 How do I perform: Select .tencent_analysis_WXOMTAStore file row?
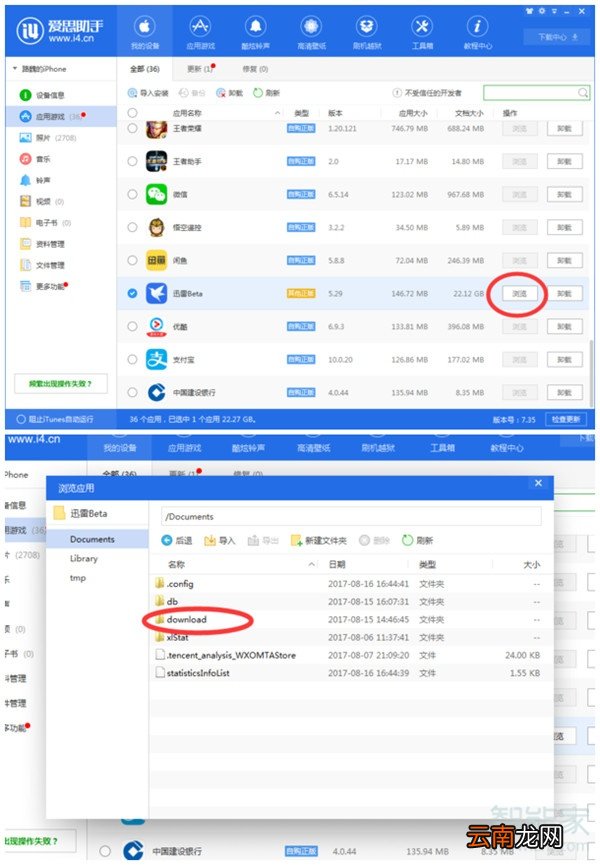(x=350, y=655)
